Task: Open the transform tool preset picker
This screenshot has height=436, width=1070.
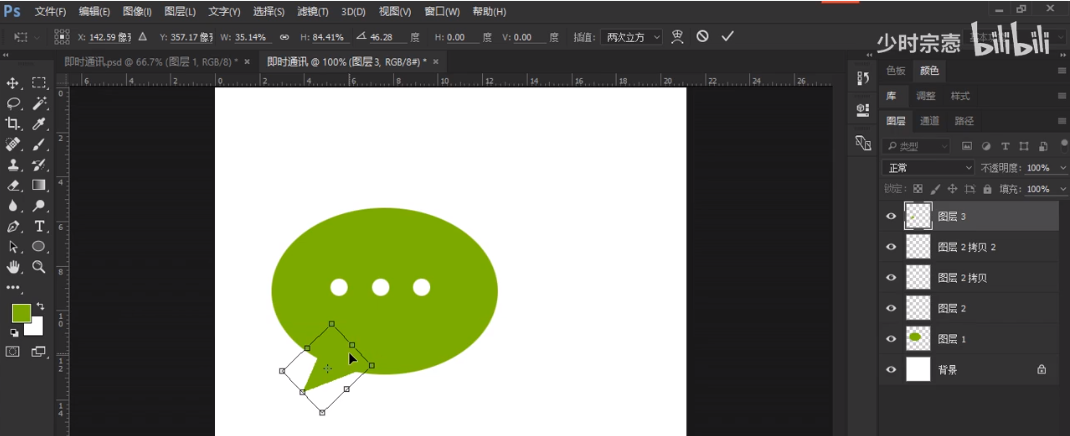Action: (26, 37)
